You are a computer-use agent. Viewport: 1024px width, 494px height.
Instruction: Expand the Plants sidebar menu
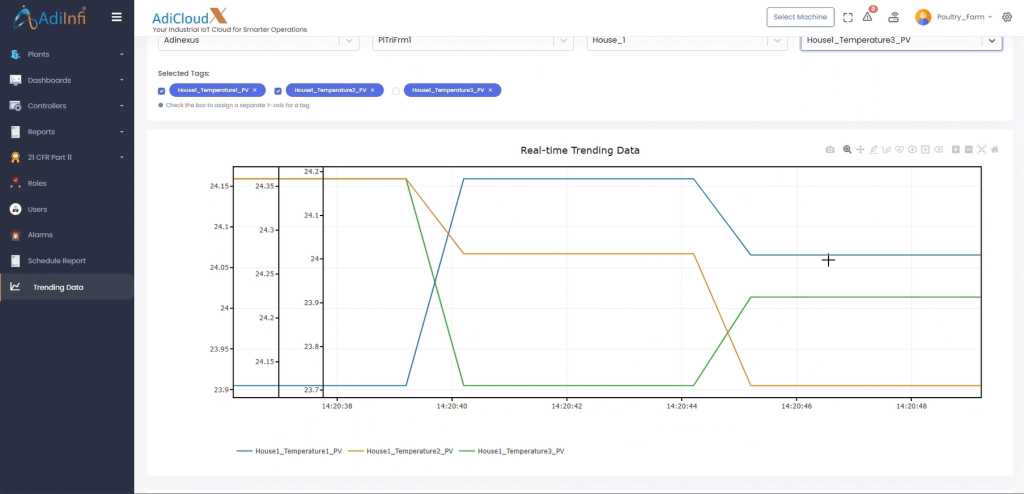67,54
